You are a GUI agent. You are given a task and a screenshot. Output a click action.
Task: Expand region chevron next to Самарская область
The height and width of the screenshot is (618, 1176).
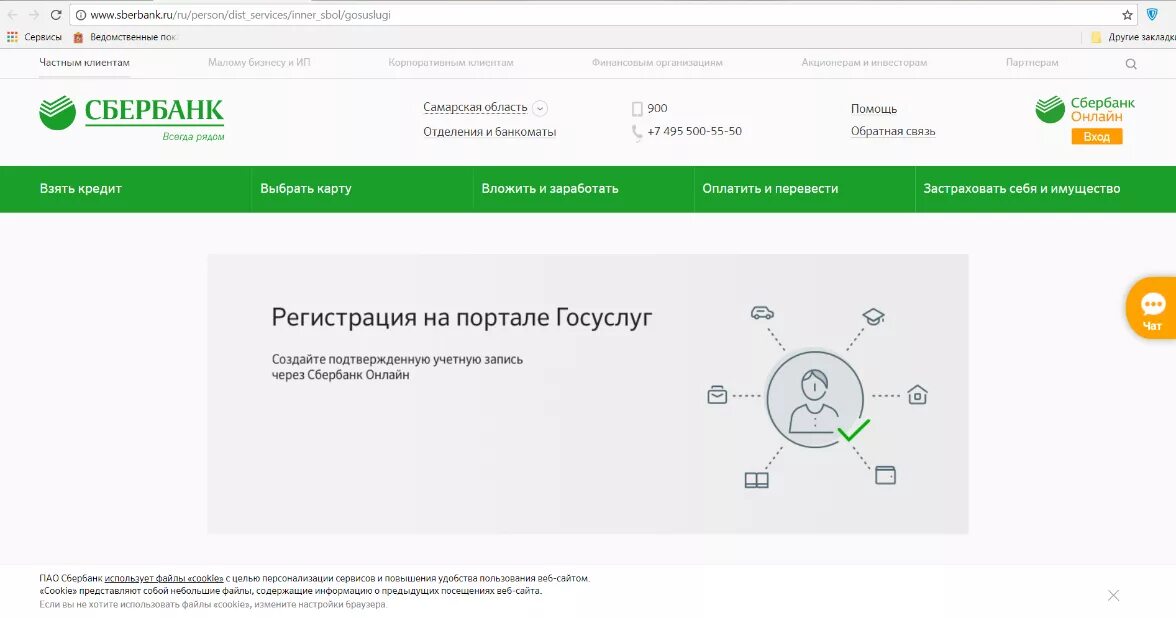(540, 108)
